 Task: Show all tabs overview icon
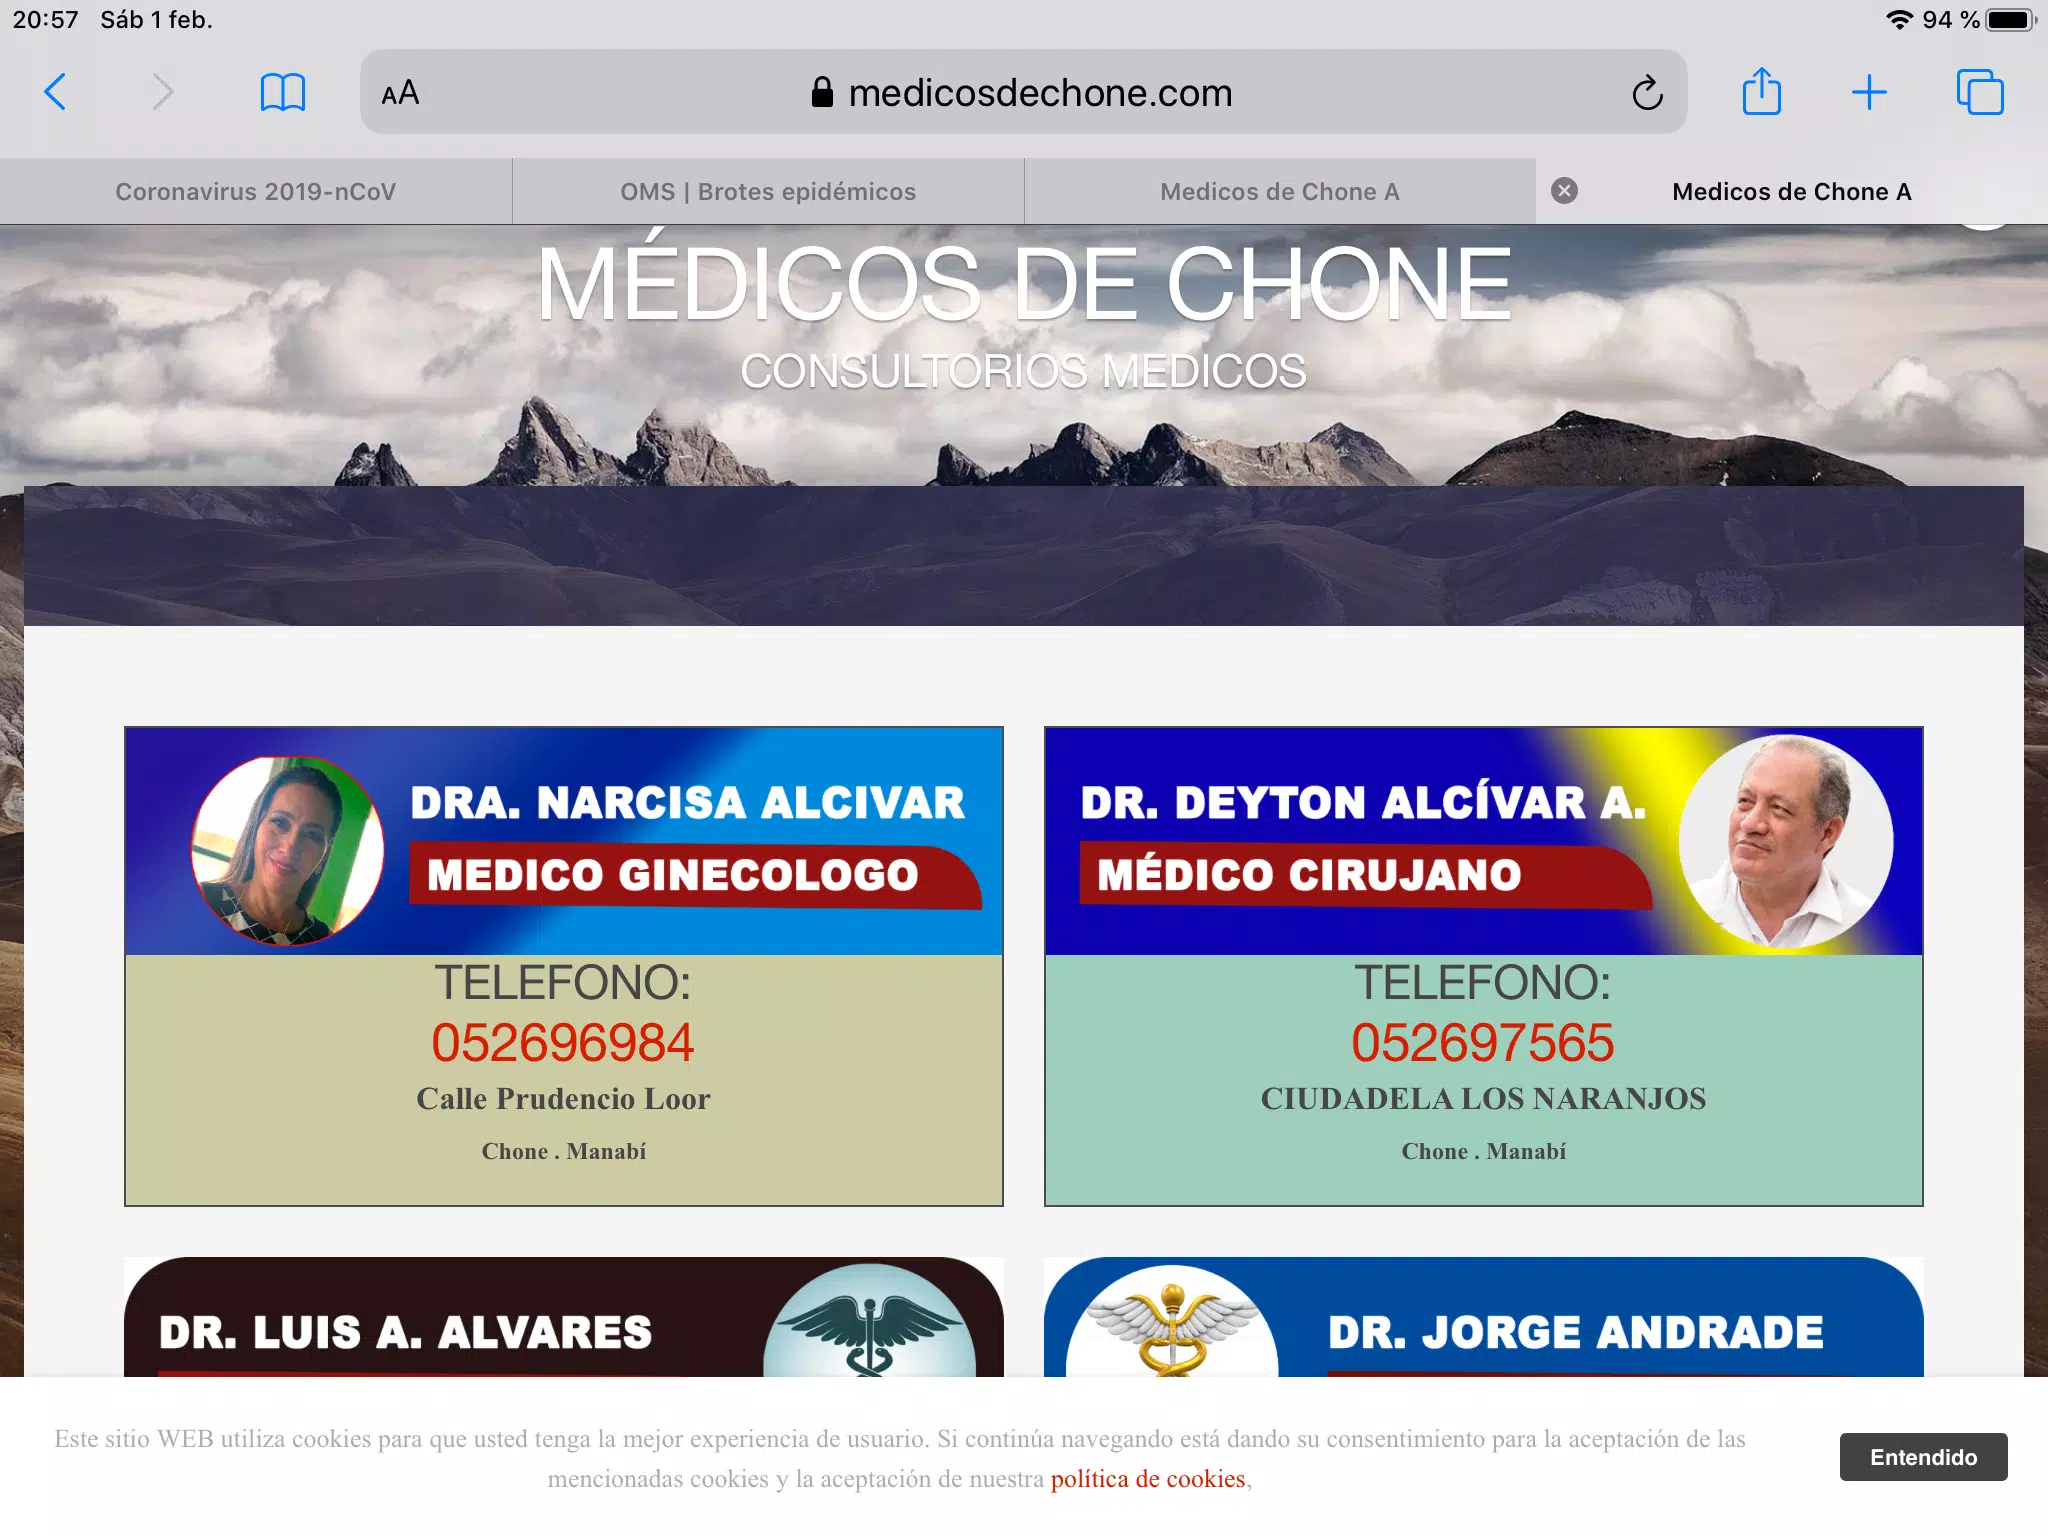pos(1980,92)
